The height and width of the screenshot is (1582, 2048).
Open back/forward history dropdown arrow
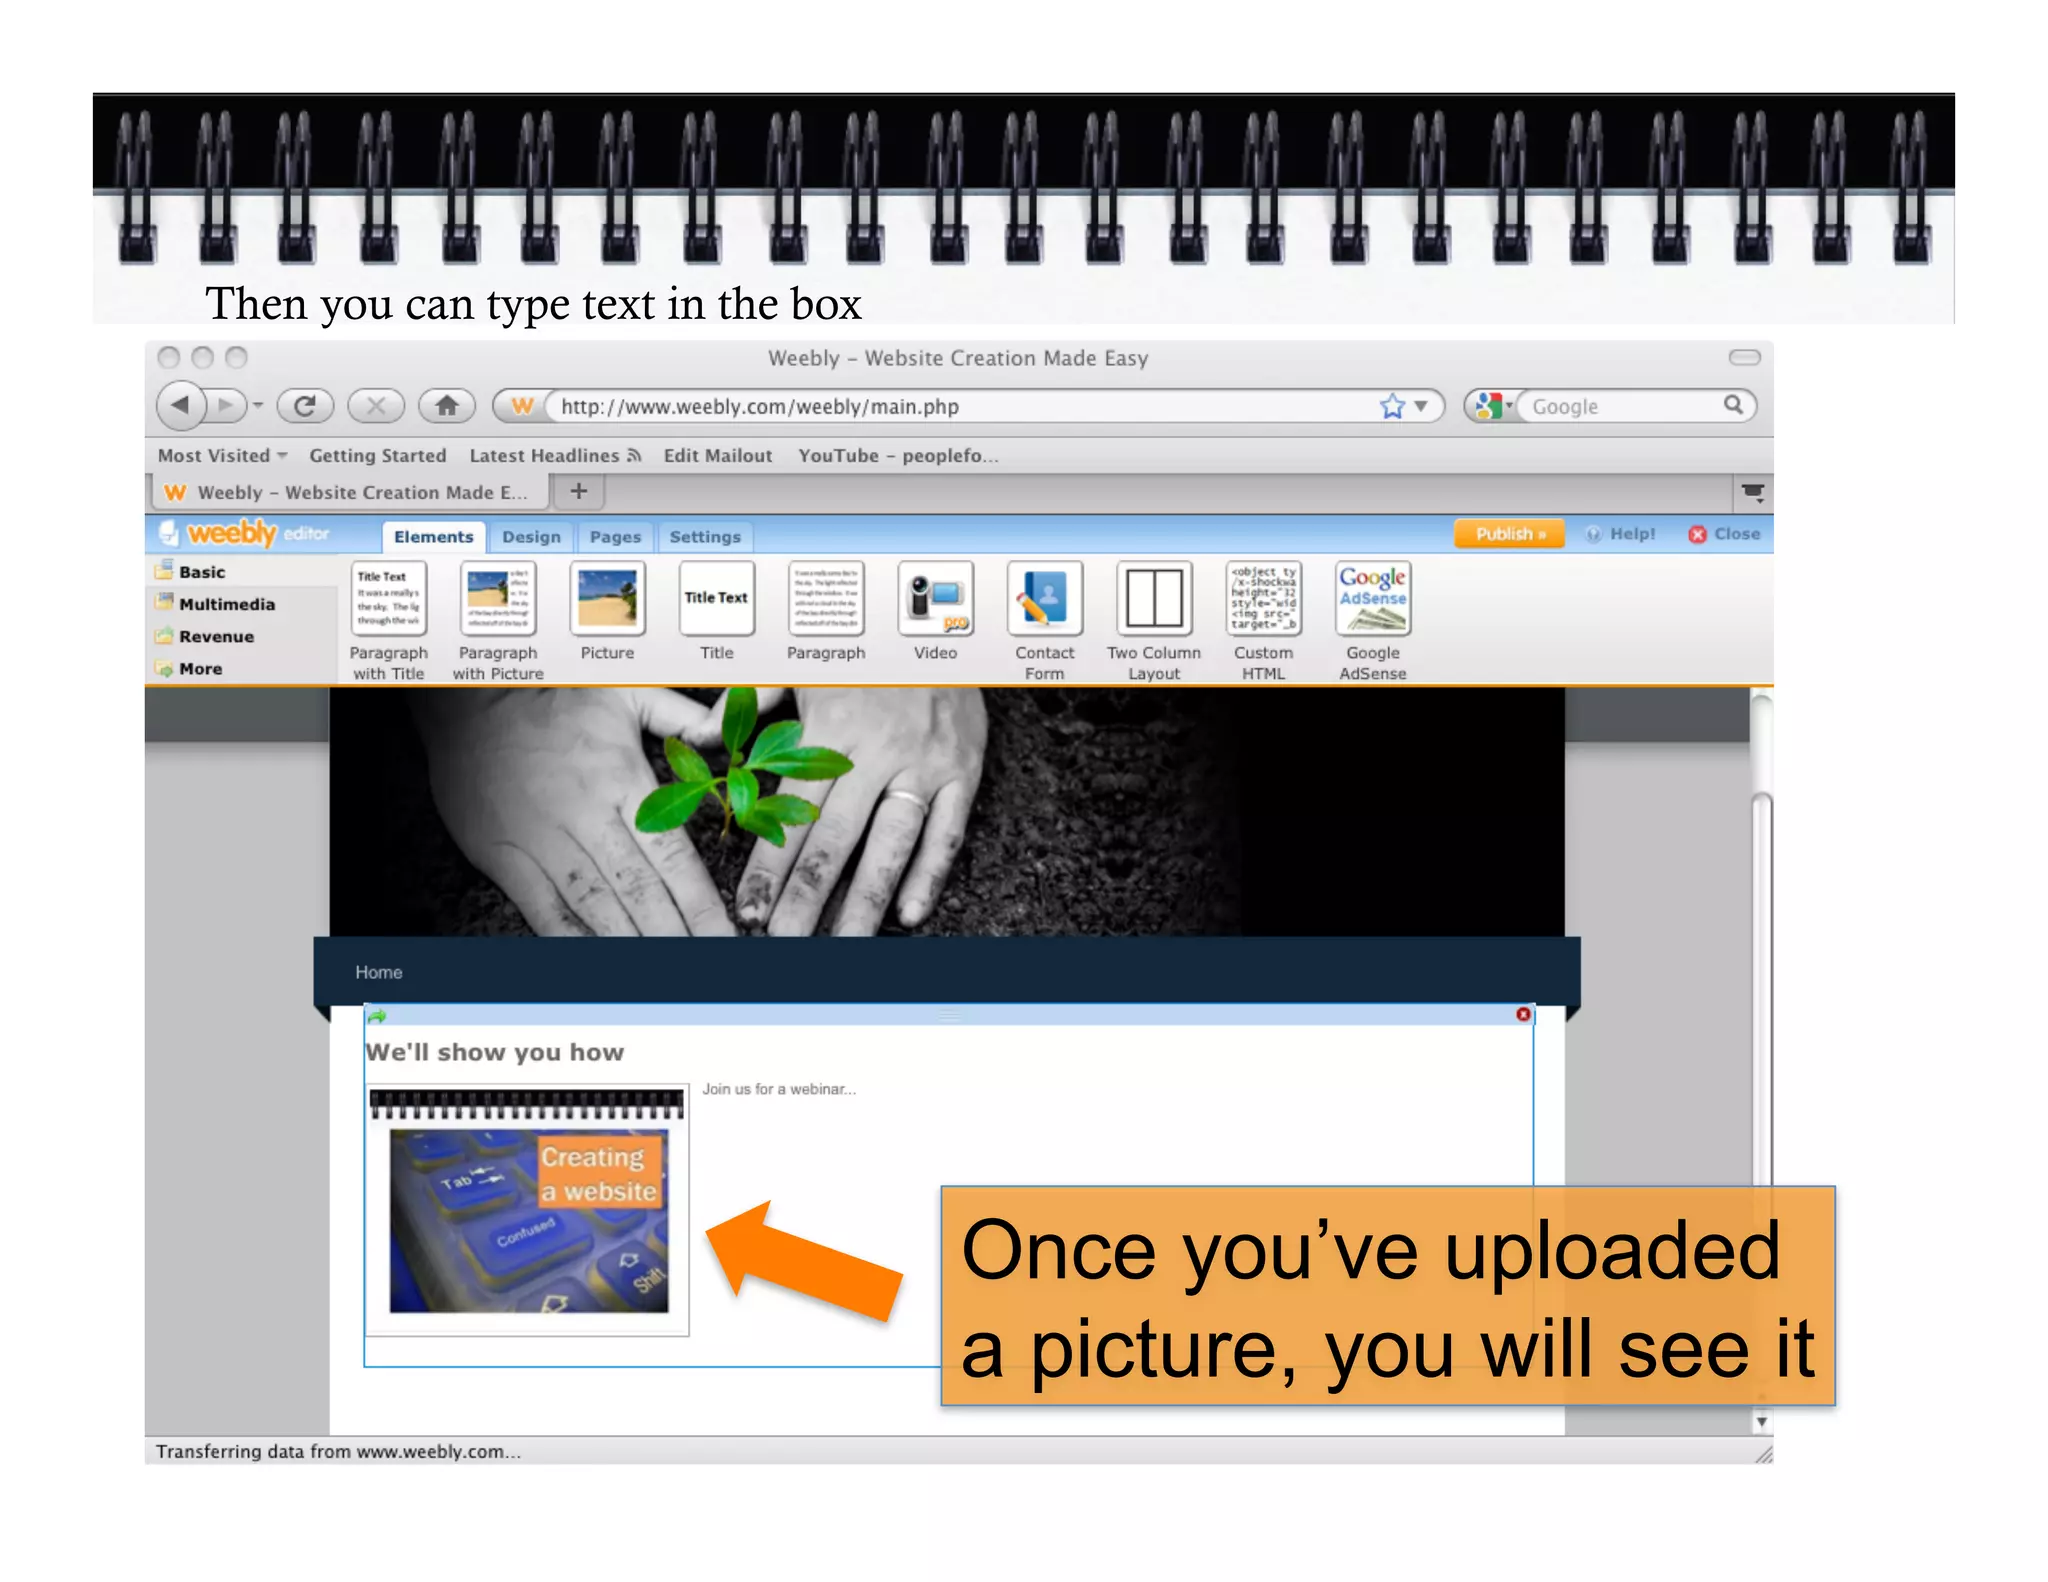pyautogui.click(x=258, y=405)
